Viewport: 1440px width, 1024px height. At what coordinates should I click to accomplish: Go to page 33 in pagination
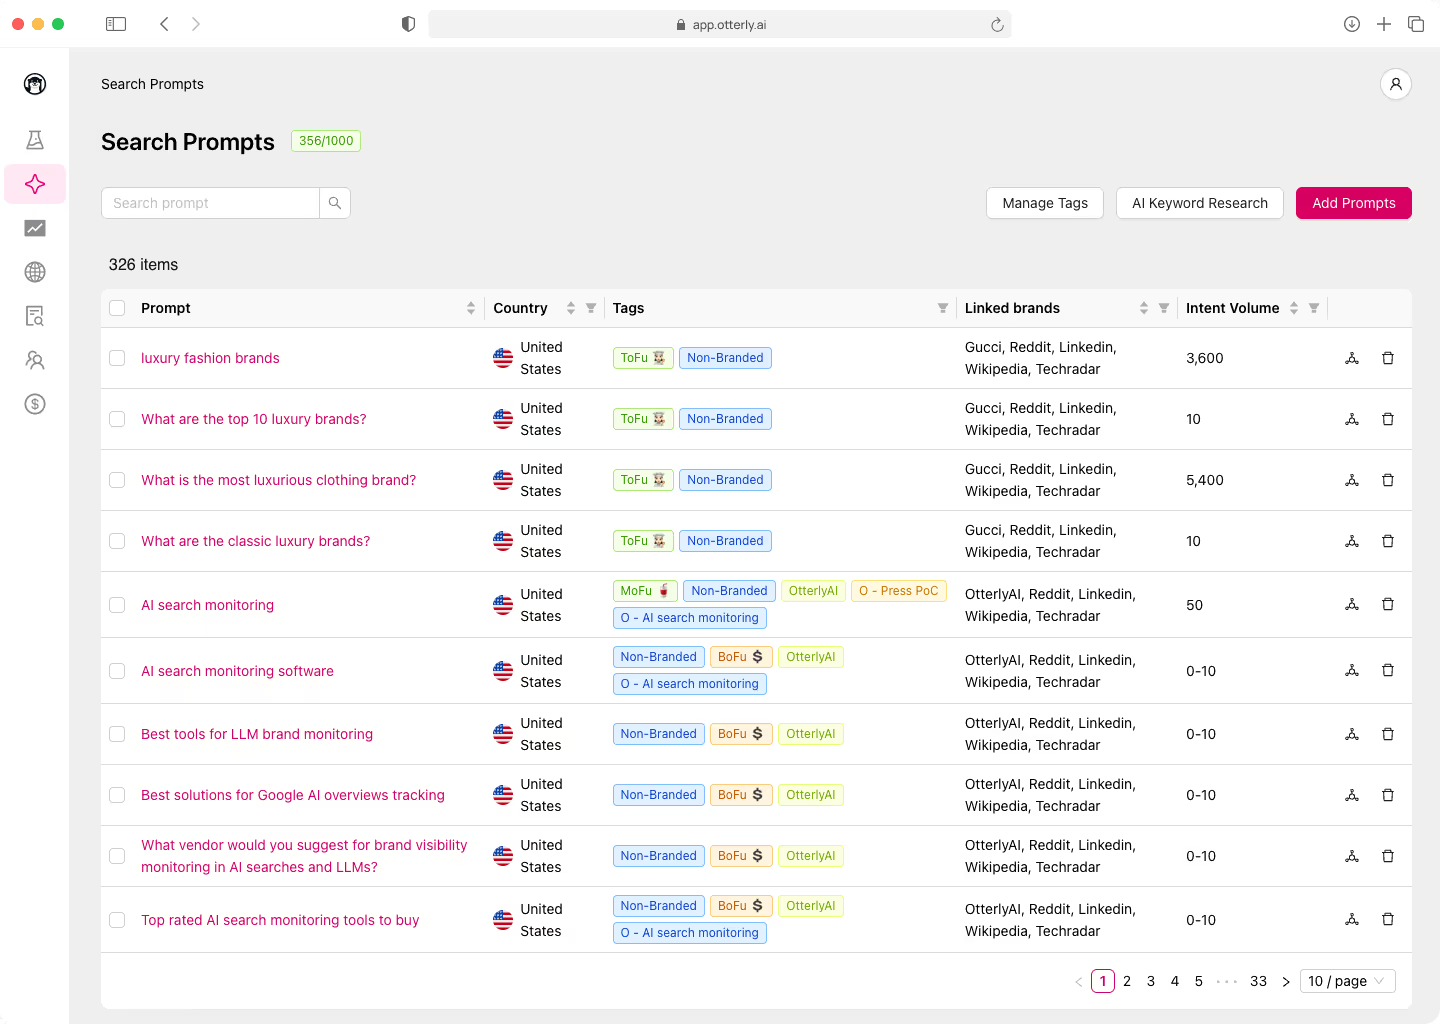1258,981
